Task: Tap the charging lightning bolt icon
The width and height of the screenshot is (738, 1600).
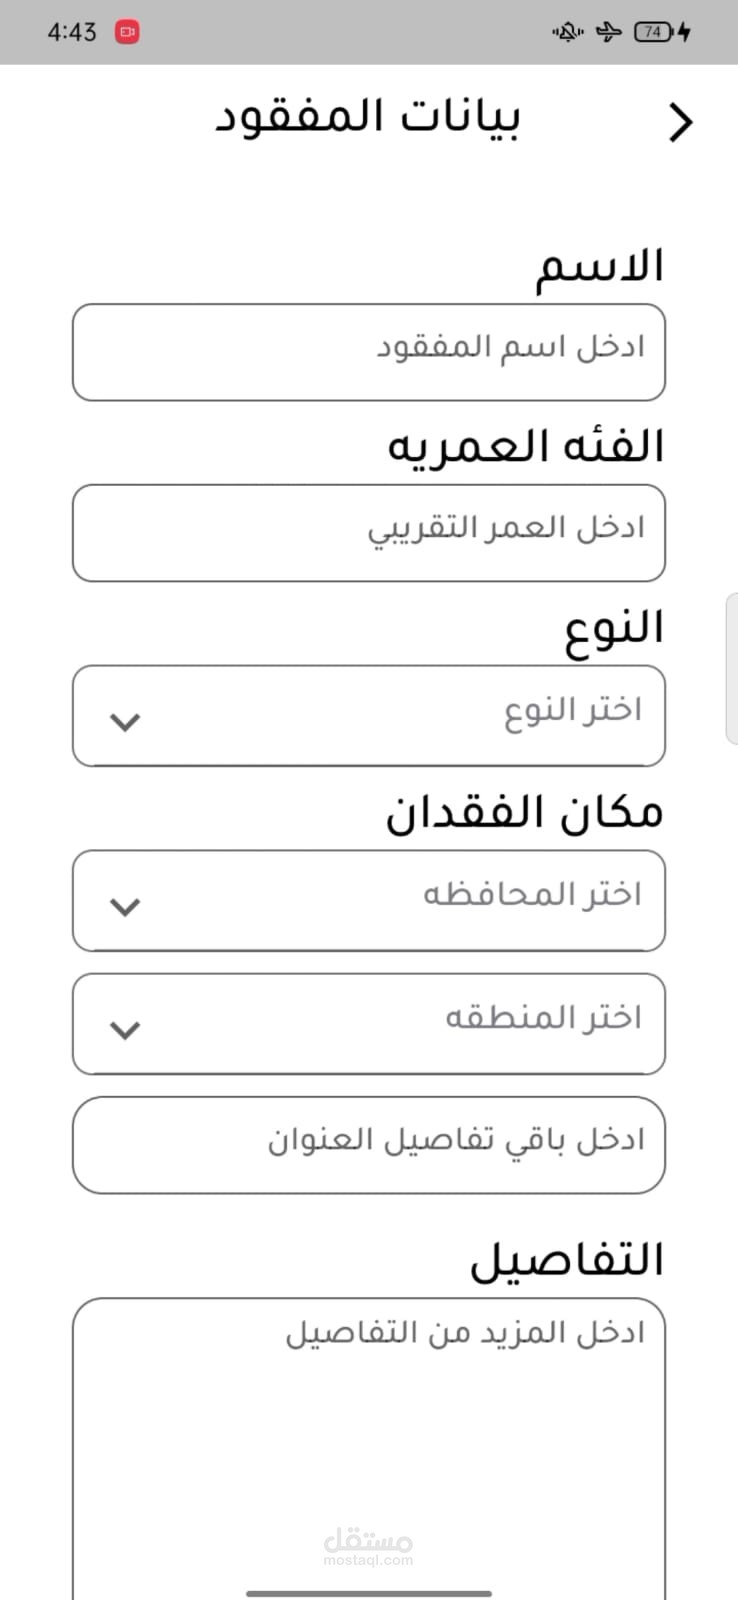Action: (684, 32)
